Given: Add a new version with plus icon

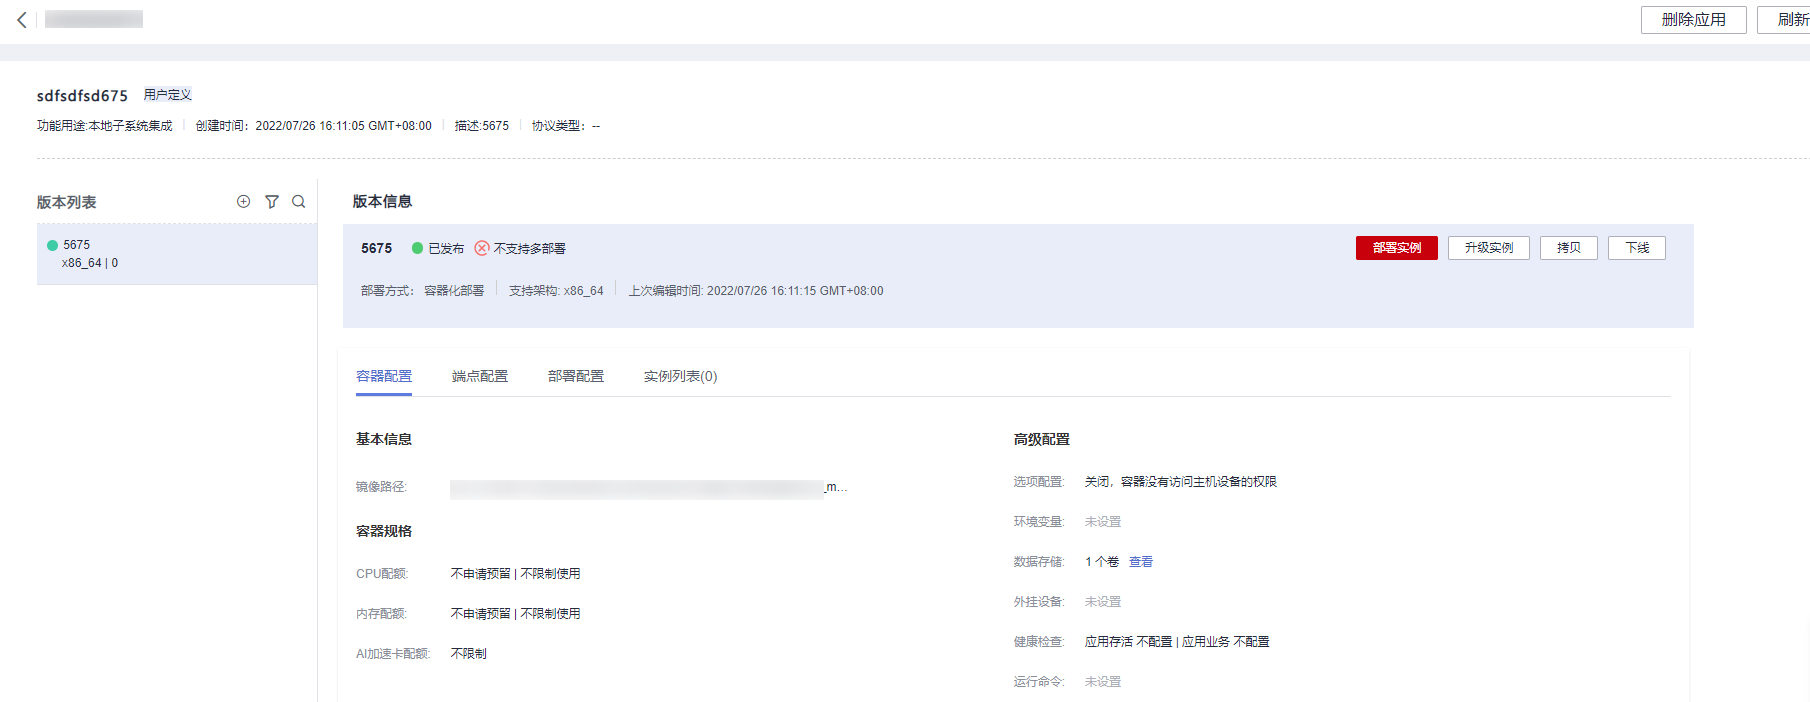Looking at the screenshot, I should pyautogui.click(x=243, y=202).
